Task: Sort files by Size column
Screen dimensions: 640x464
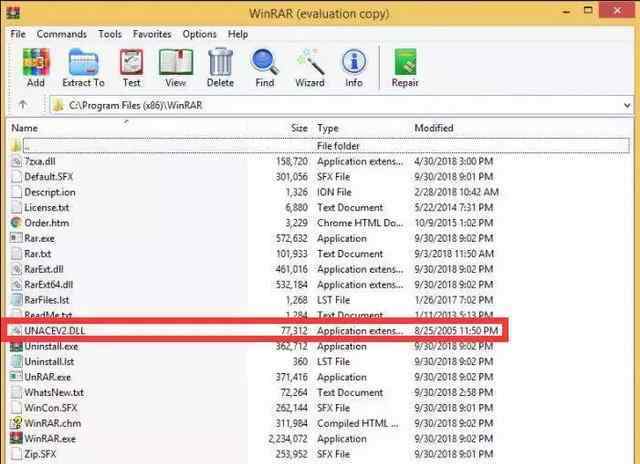Action: point(299,128)
